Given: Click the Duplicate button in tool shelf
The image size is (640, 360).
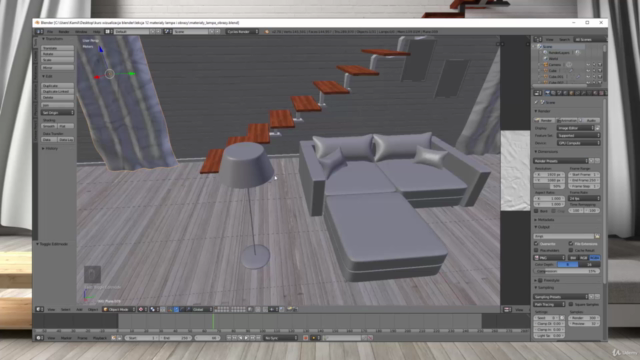Looking at the screenshot, I should coord(58,86).
